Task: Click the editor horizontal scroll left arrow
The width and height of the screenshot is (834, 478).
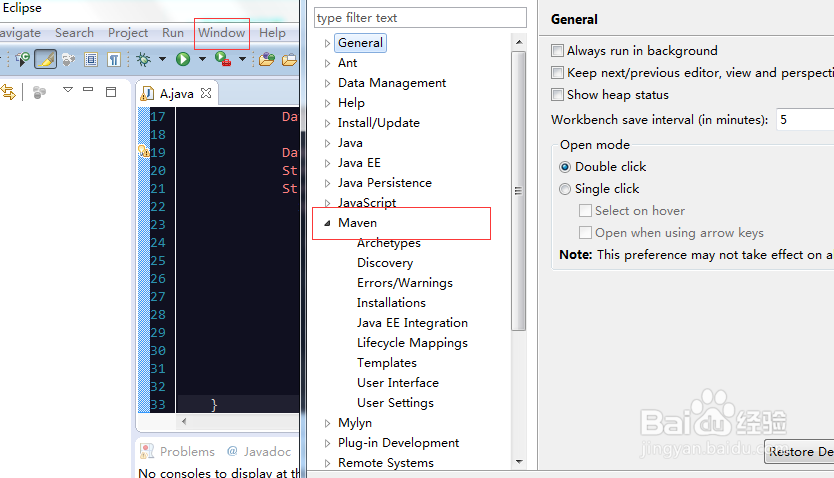Action: 184,422
